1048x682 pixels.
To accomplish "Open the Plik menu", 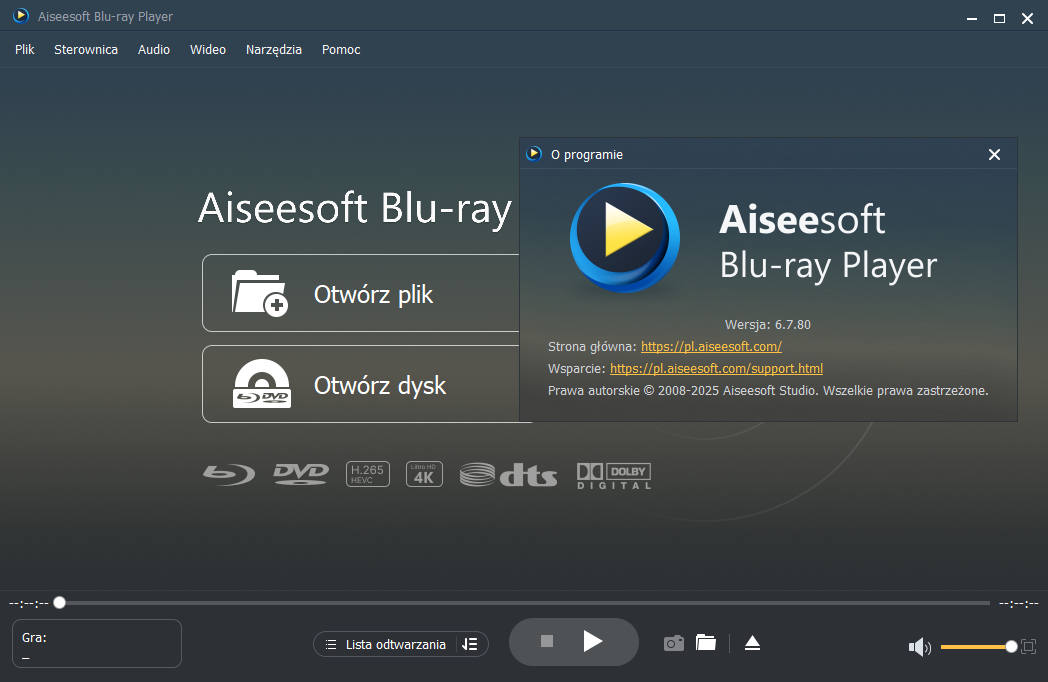I will pyautogui.click(x=25, y=49).
